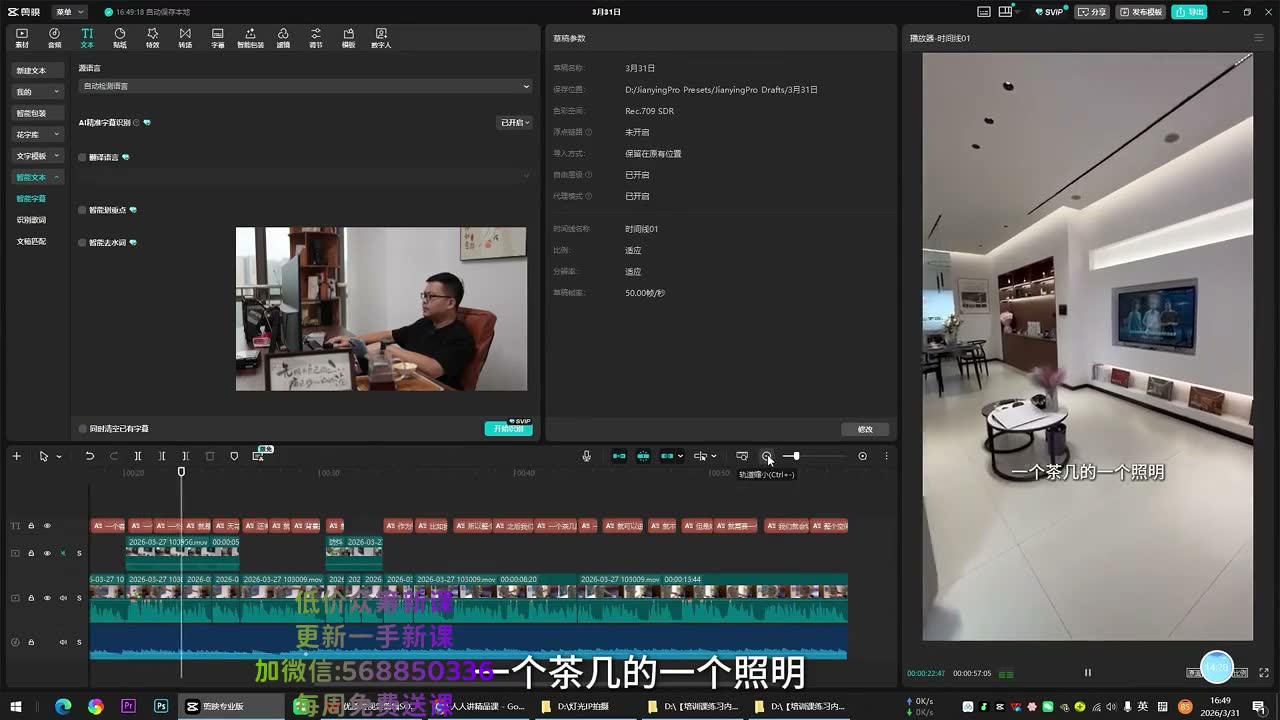The width and height of the screenshot is (1280, 720).
Task: Hide the main video track eye icon
Action: (x=46, y=598)
